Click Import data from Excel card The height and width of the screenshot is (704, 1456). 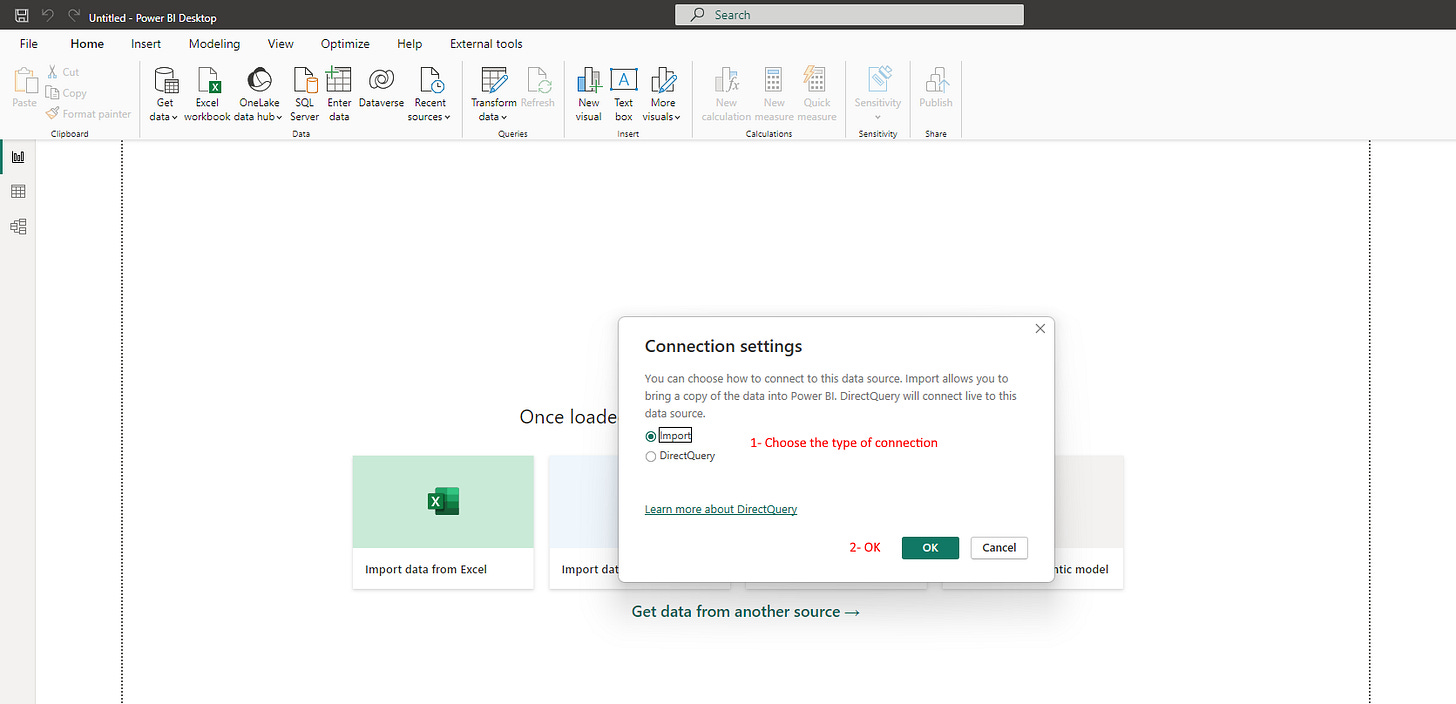click(443, 522)
